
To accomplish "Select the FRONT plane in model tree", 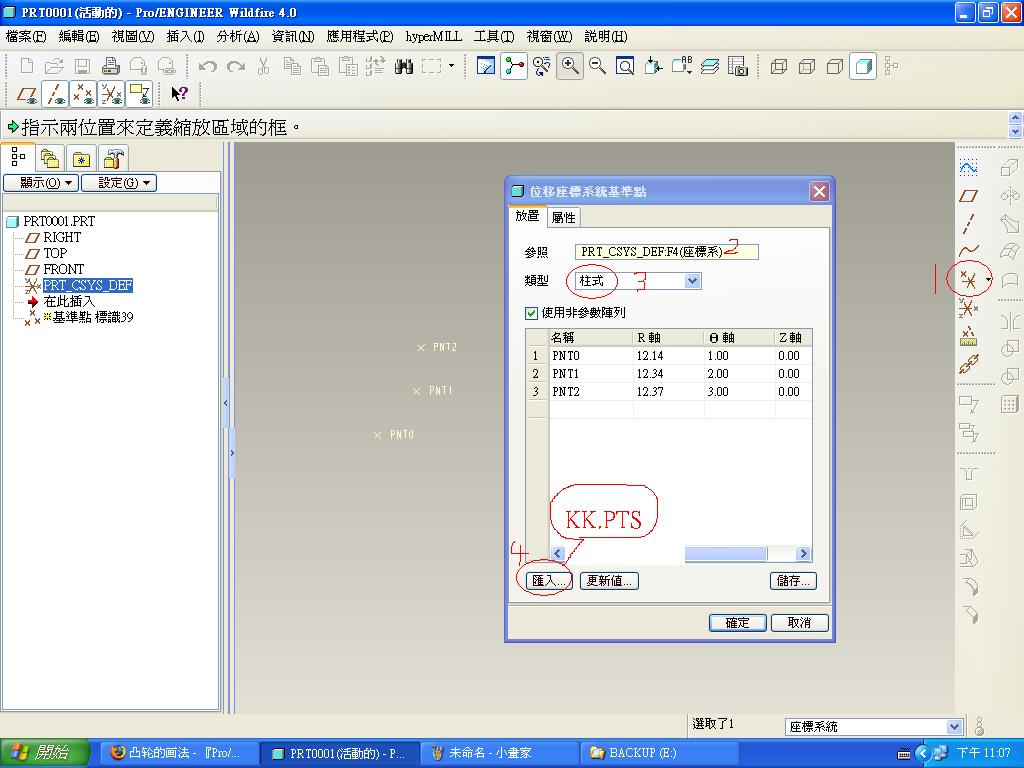I will (63, 269).
